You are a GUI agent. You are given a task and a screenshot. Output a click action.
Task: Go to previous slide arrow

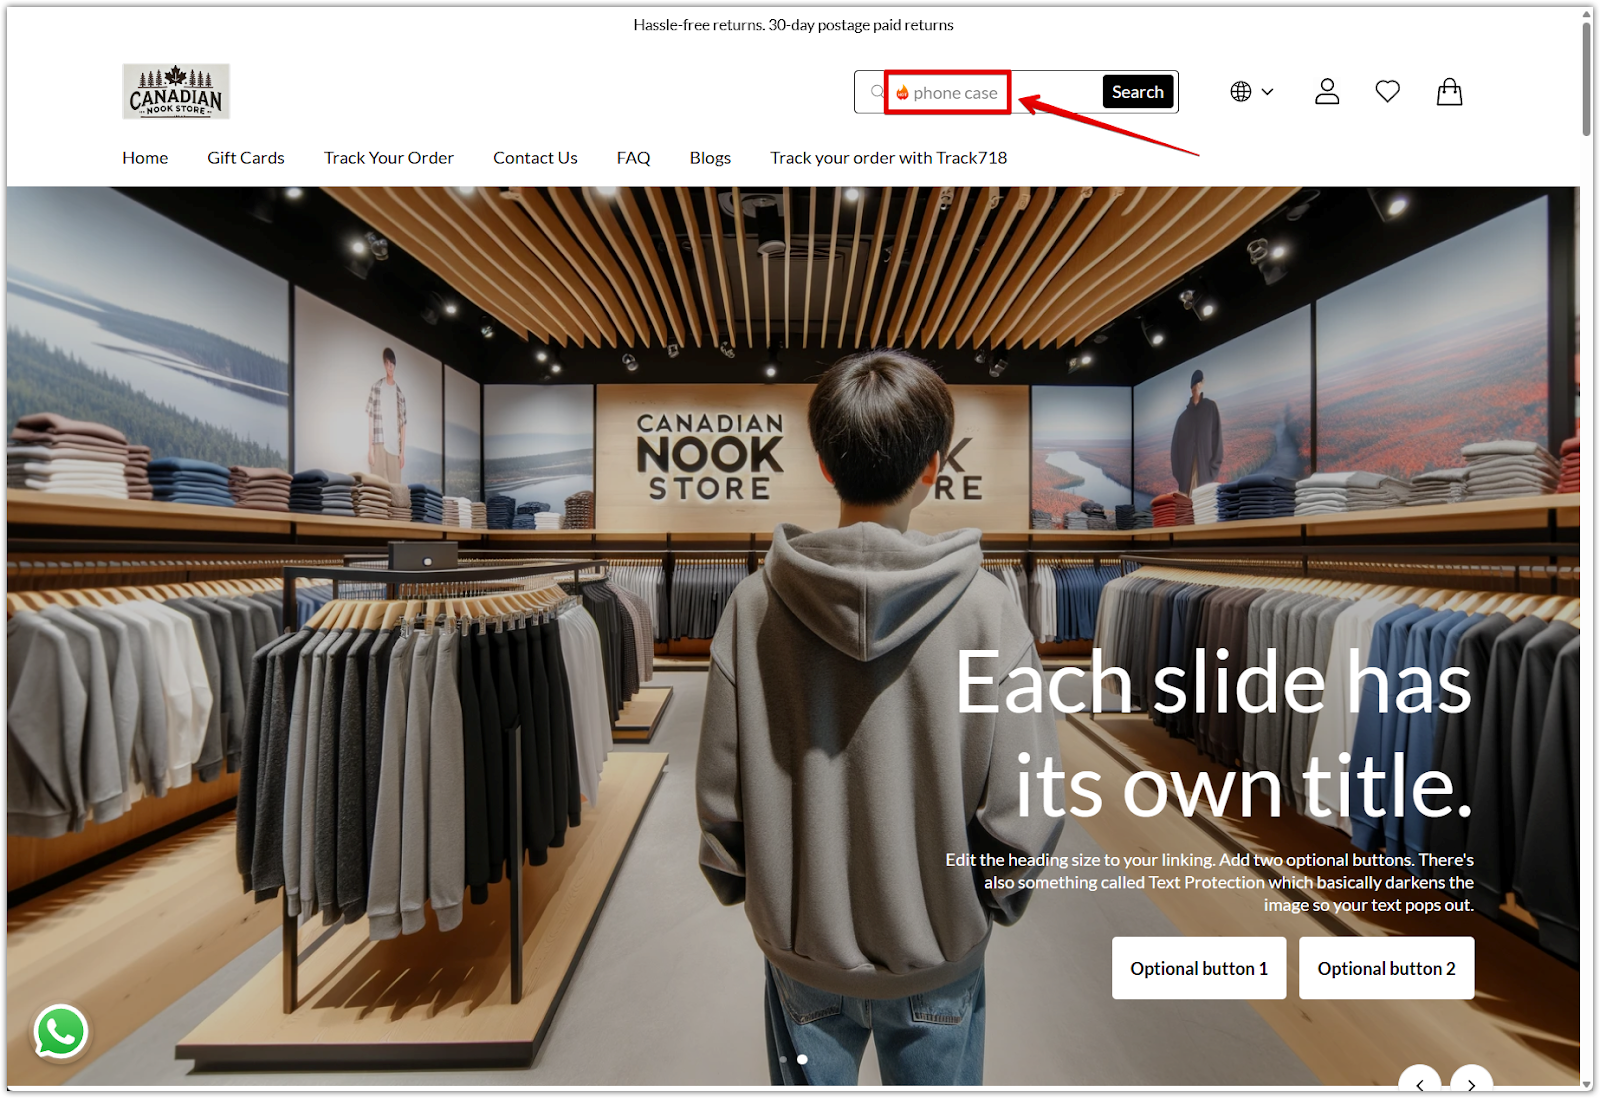[1419, 1083]
